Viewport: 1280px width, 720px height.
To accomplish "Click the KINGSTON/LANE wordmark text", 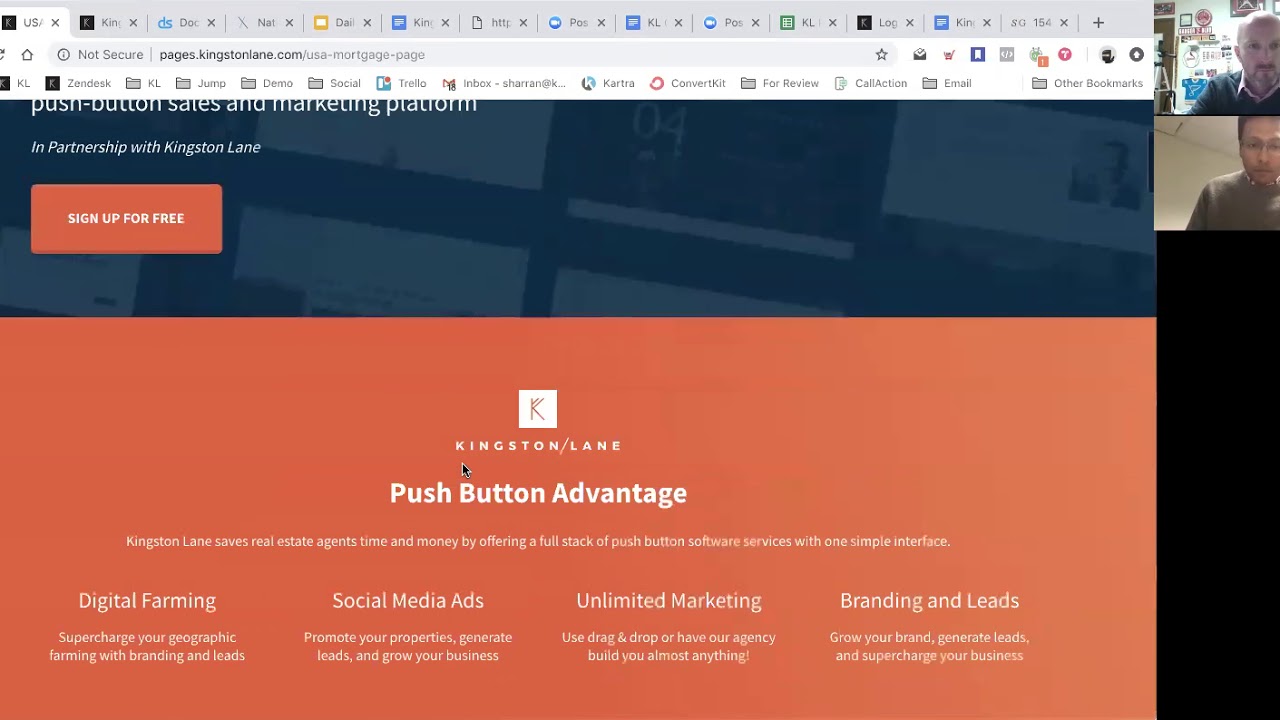I will (x=538, y=446).
